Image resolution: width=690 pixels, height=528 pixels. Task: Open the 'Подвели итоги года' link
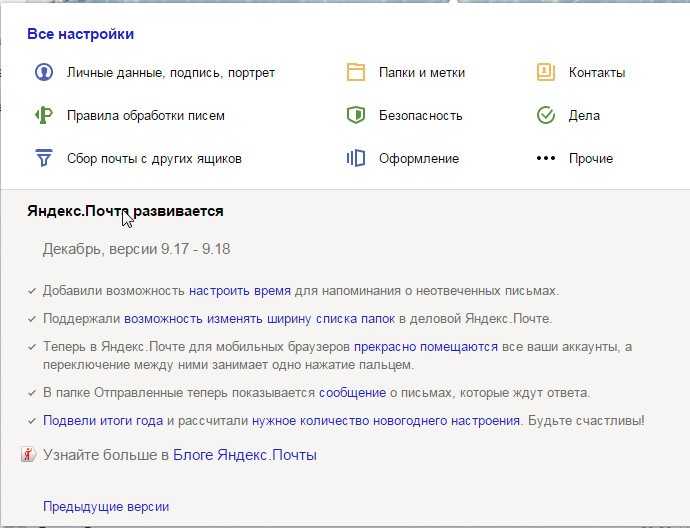click(x=103, y=421)
